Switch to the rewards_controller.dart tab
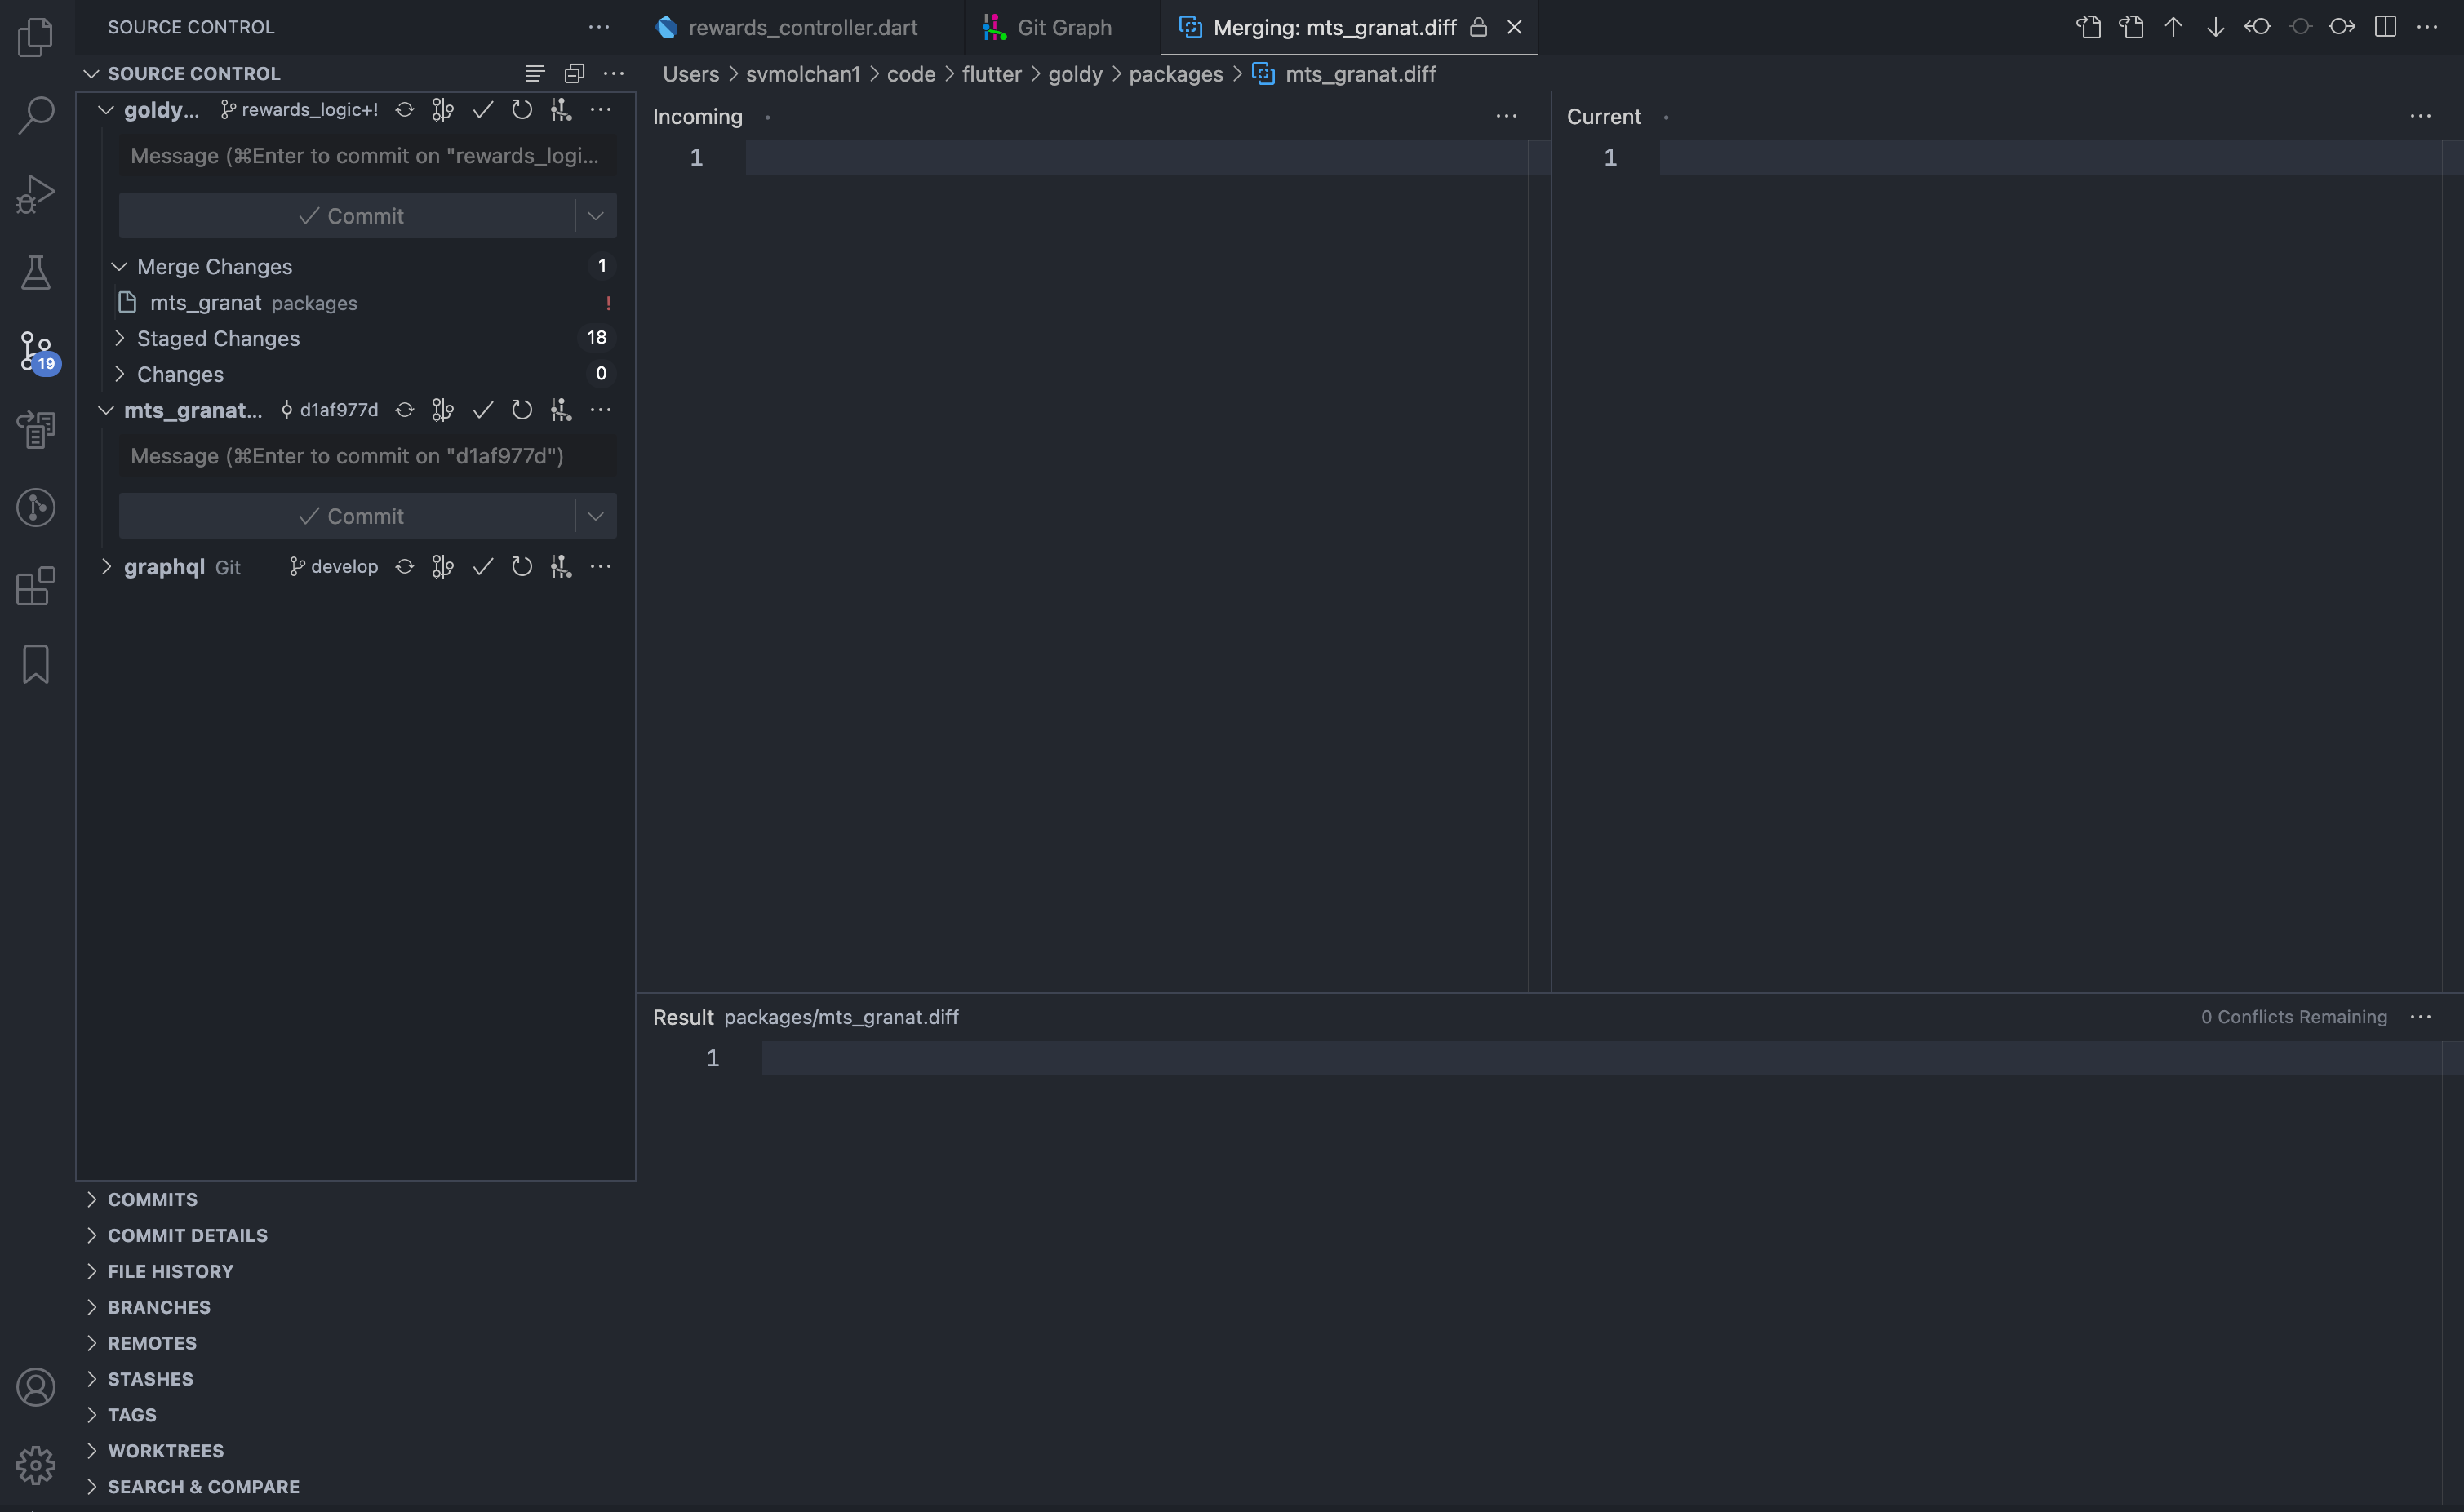The width and height of the screenshot is (2464, 1512). tap(800, 27)
